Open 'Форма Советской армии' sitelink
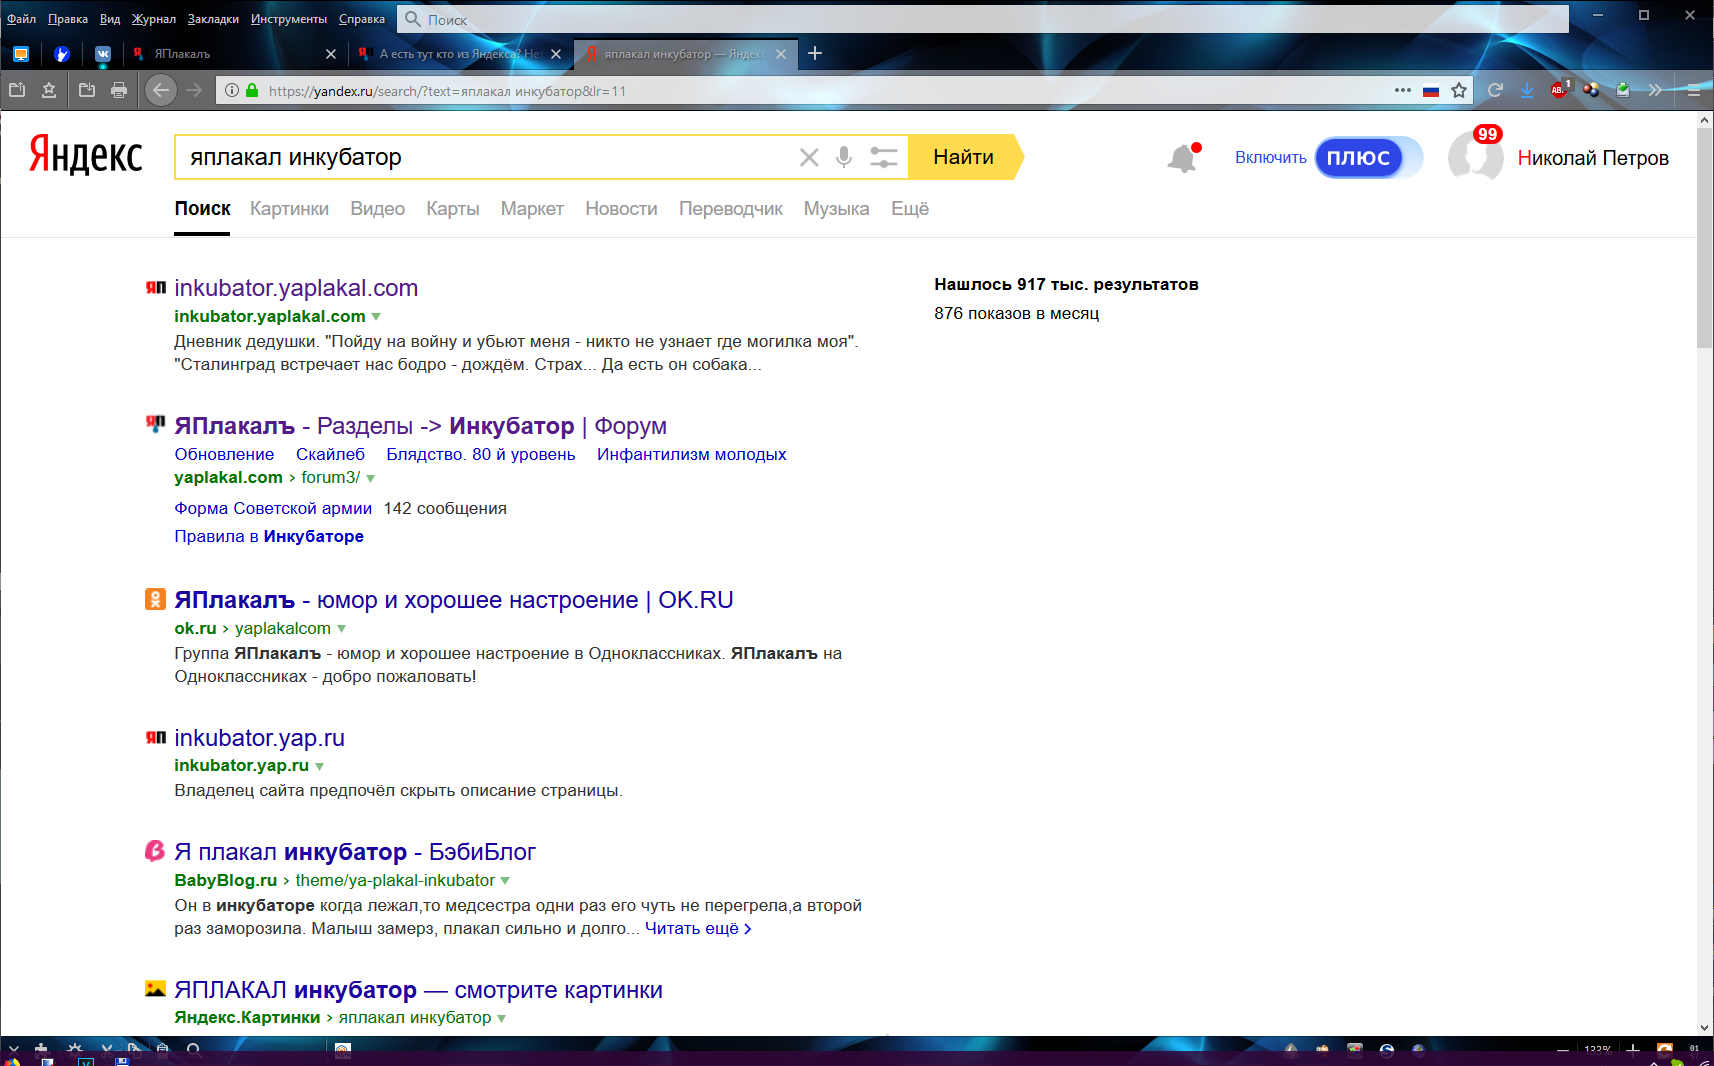 point(273,508)
